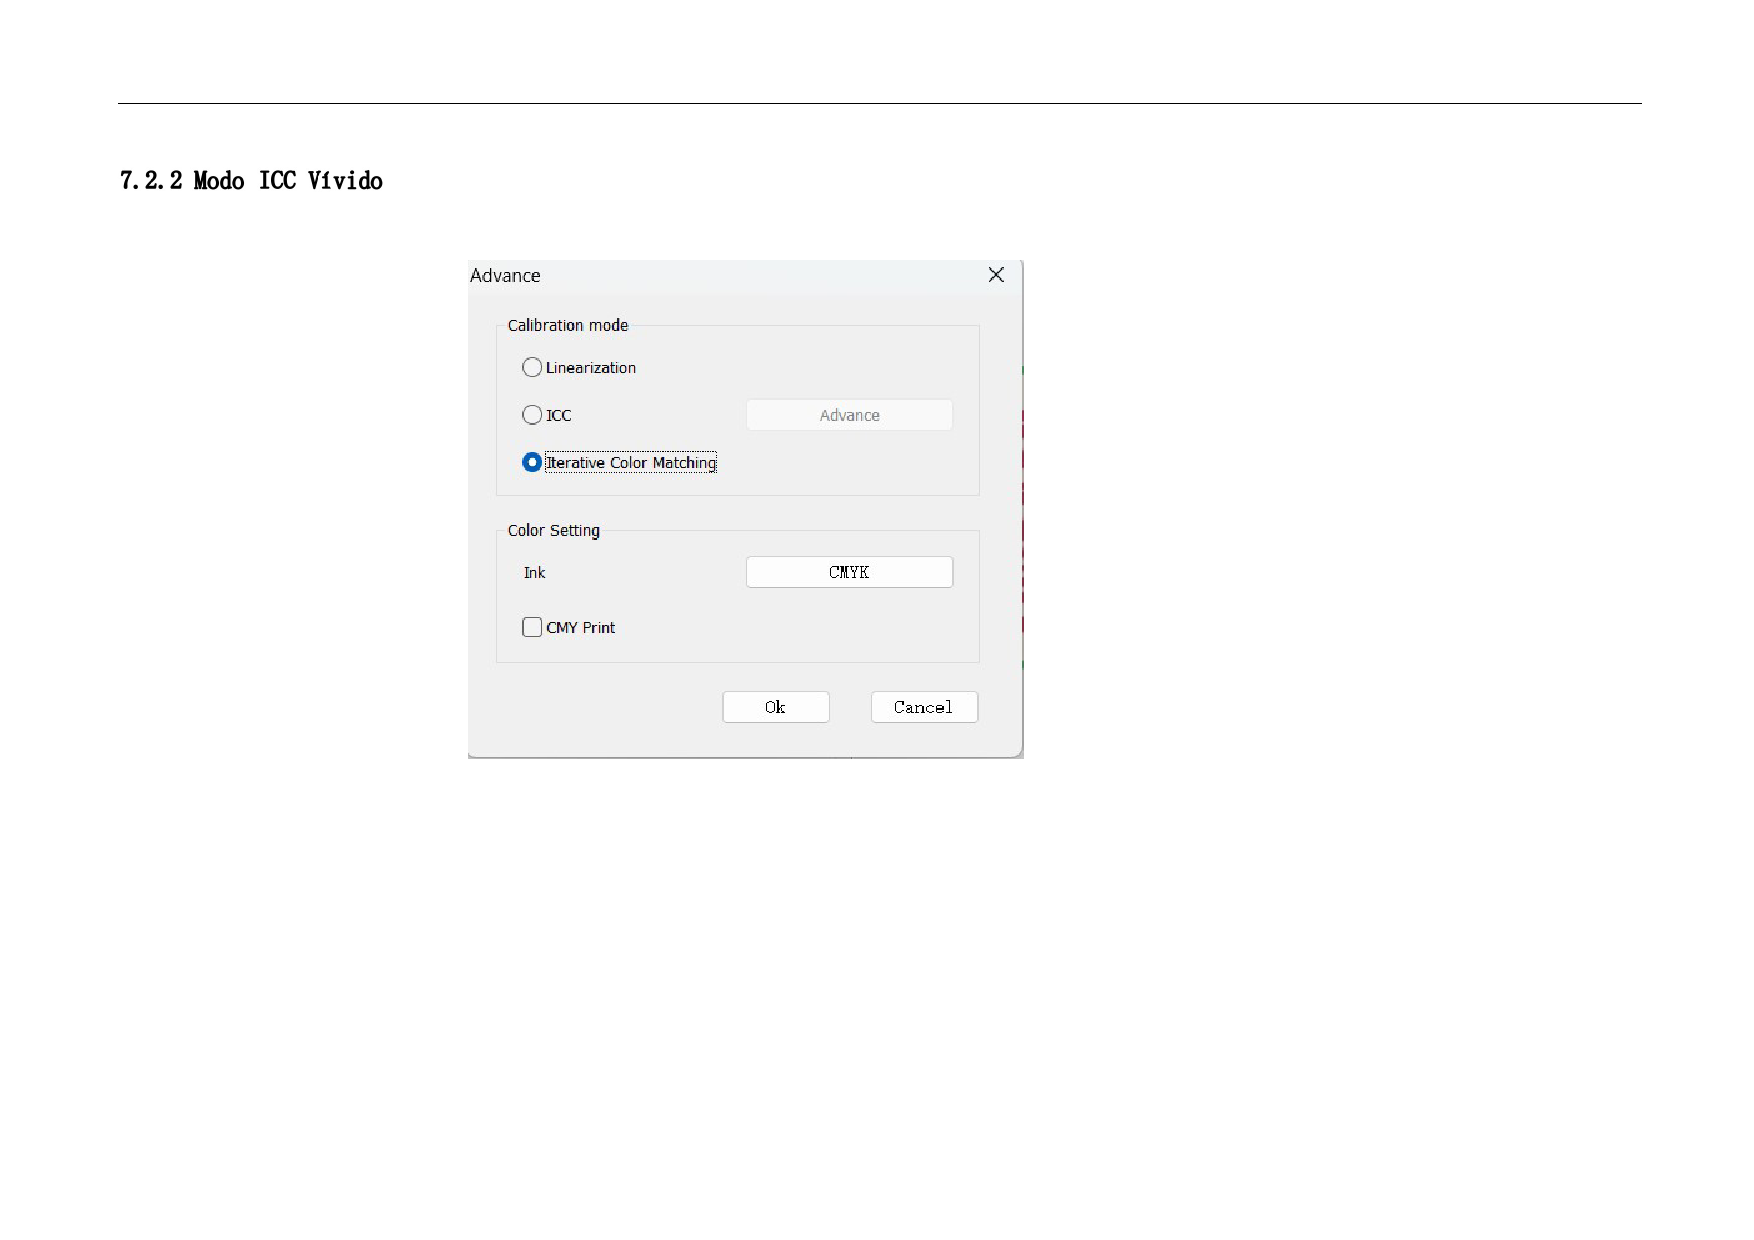Close the Advance dialog with the X
The height and width of the screenshot is (1240, 1754).
click(x=996, y=275)
